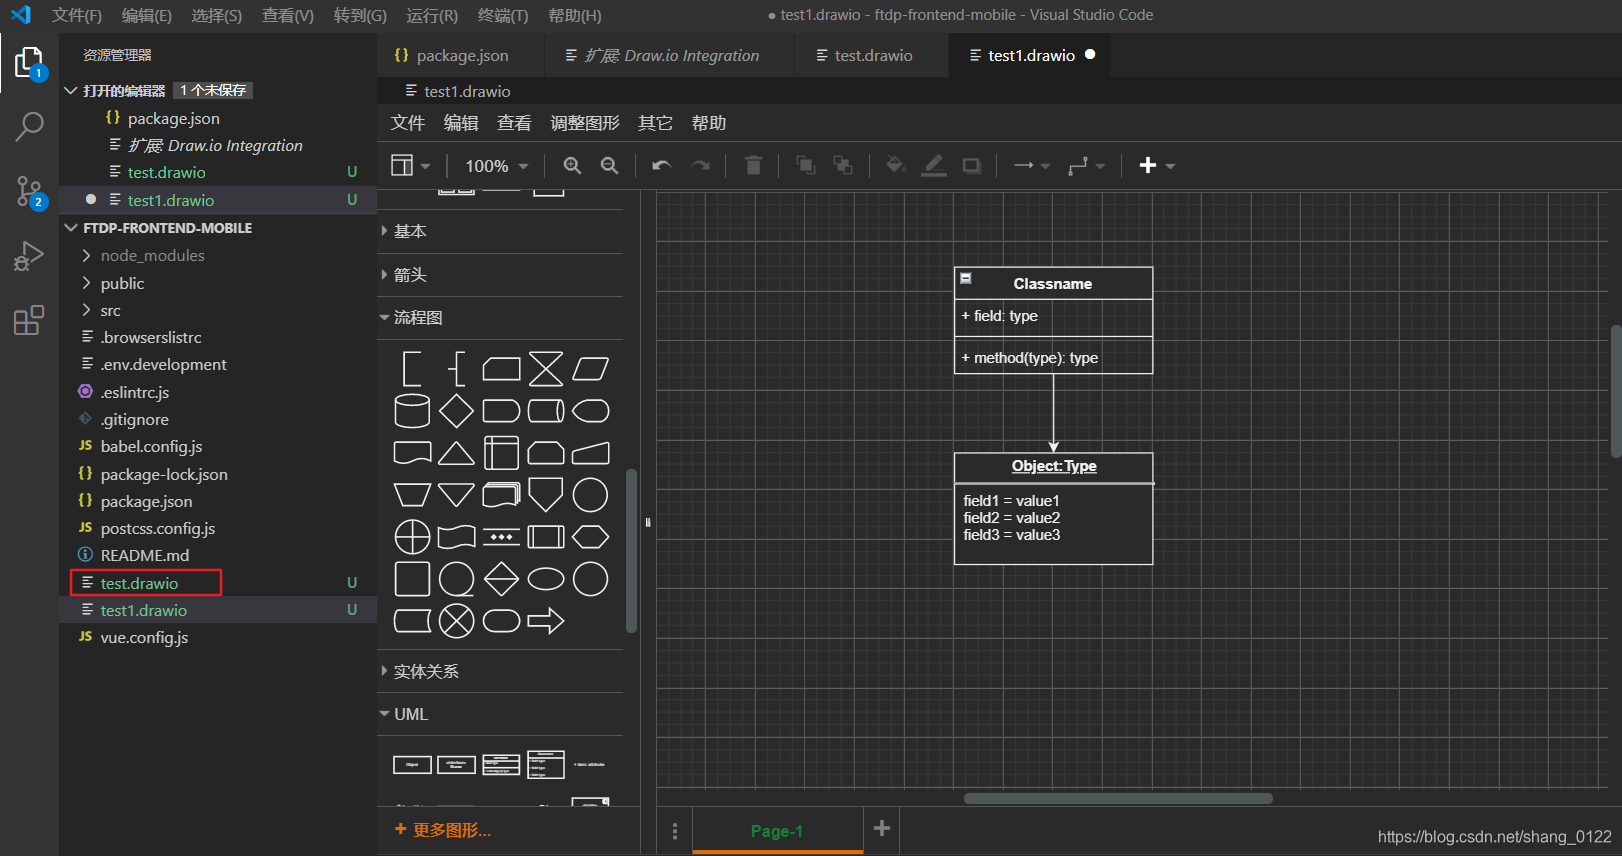Open the view layout dropdown
The width and height of the screenshot is (1622, 856).
point(410,165)
